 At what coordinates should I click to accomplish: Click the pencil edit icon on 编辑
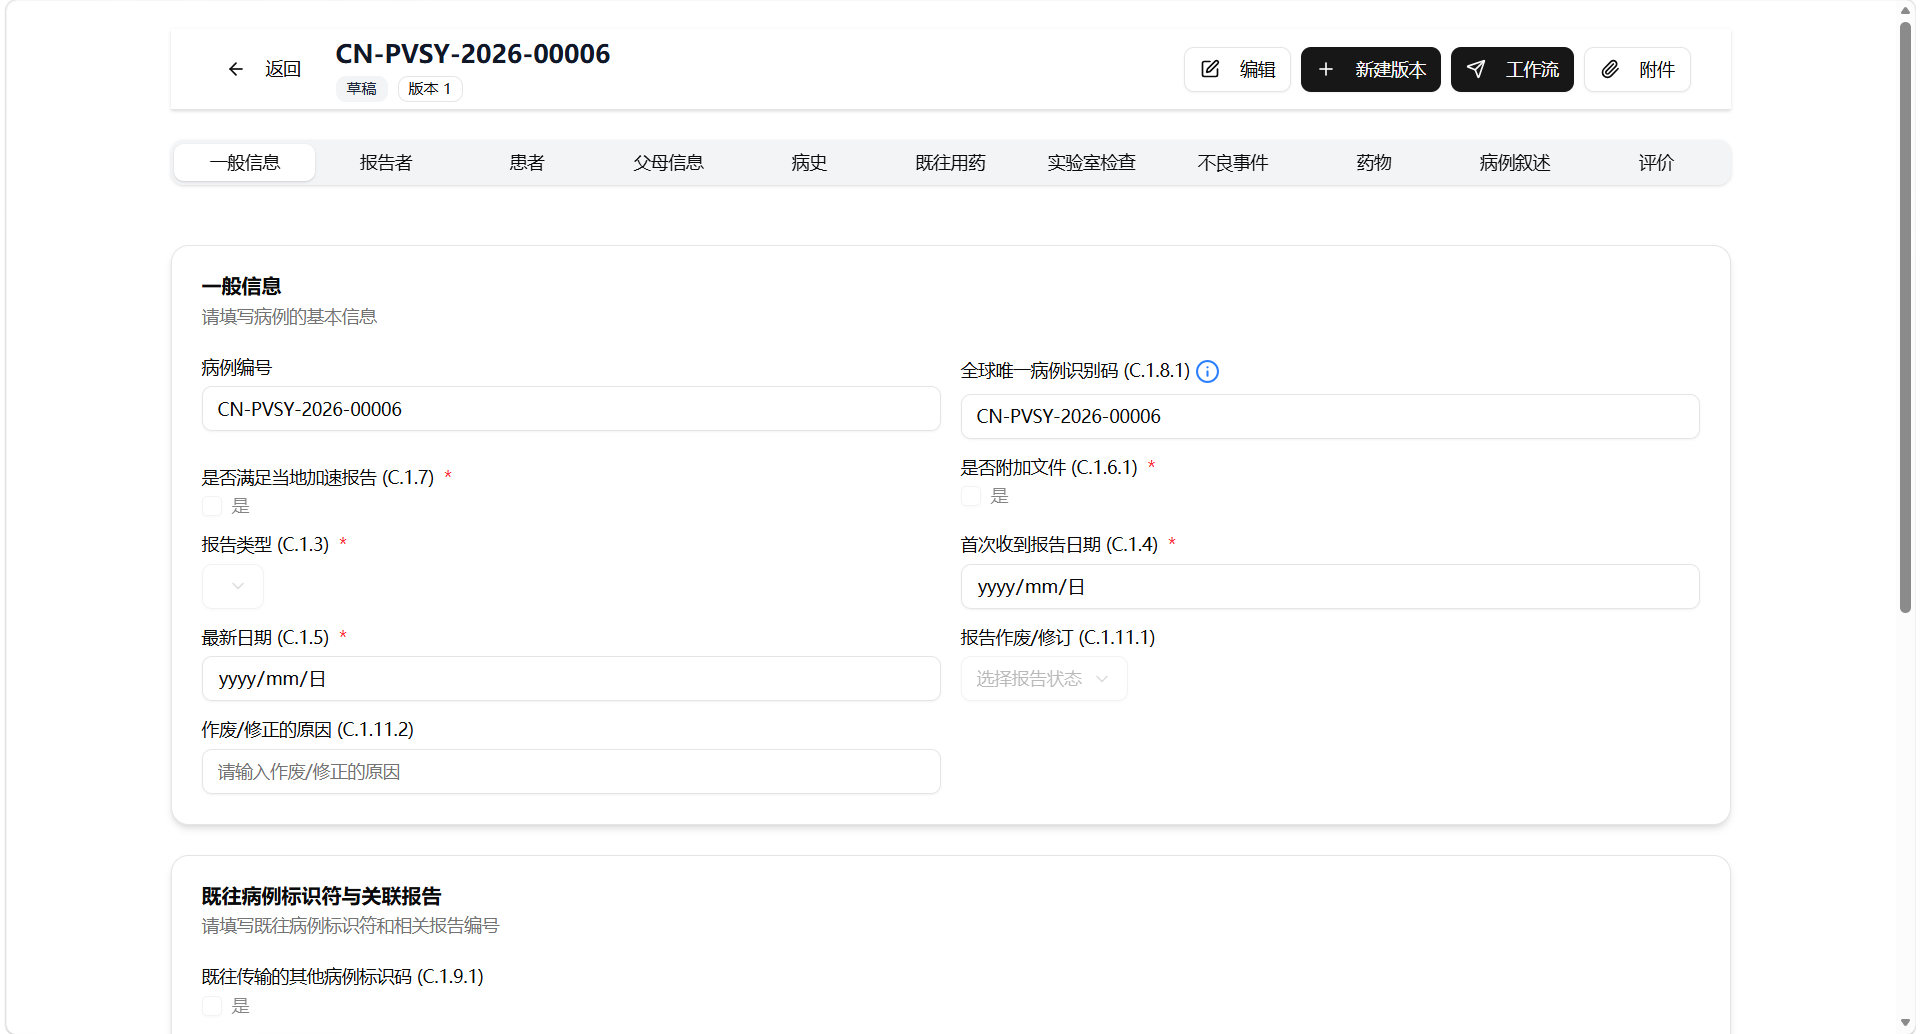coord(1210,69)
